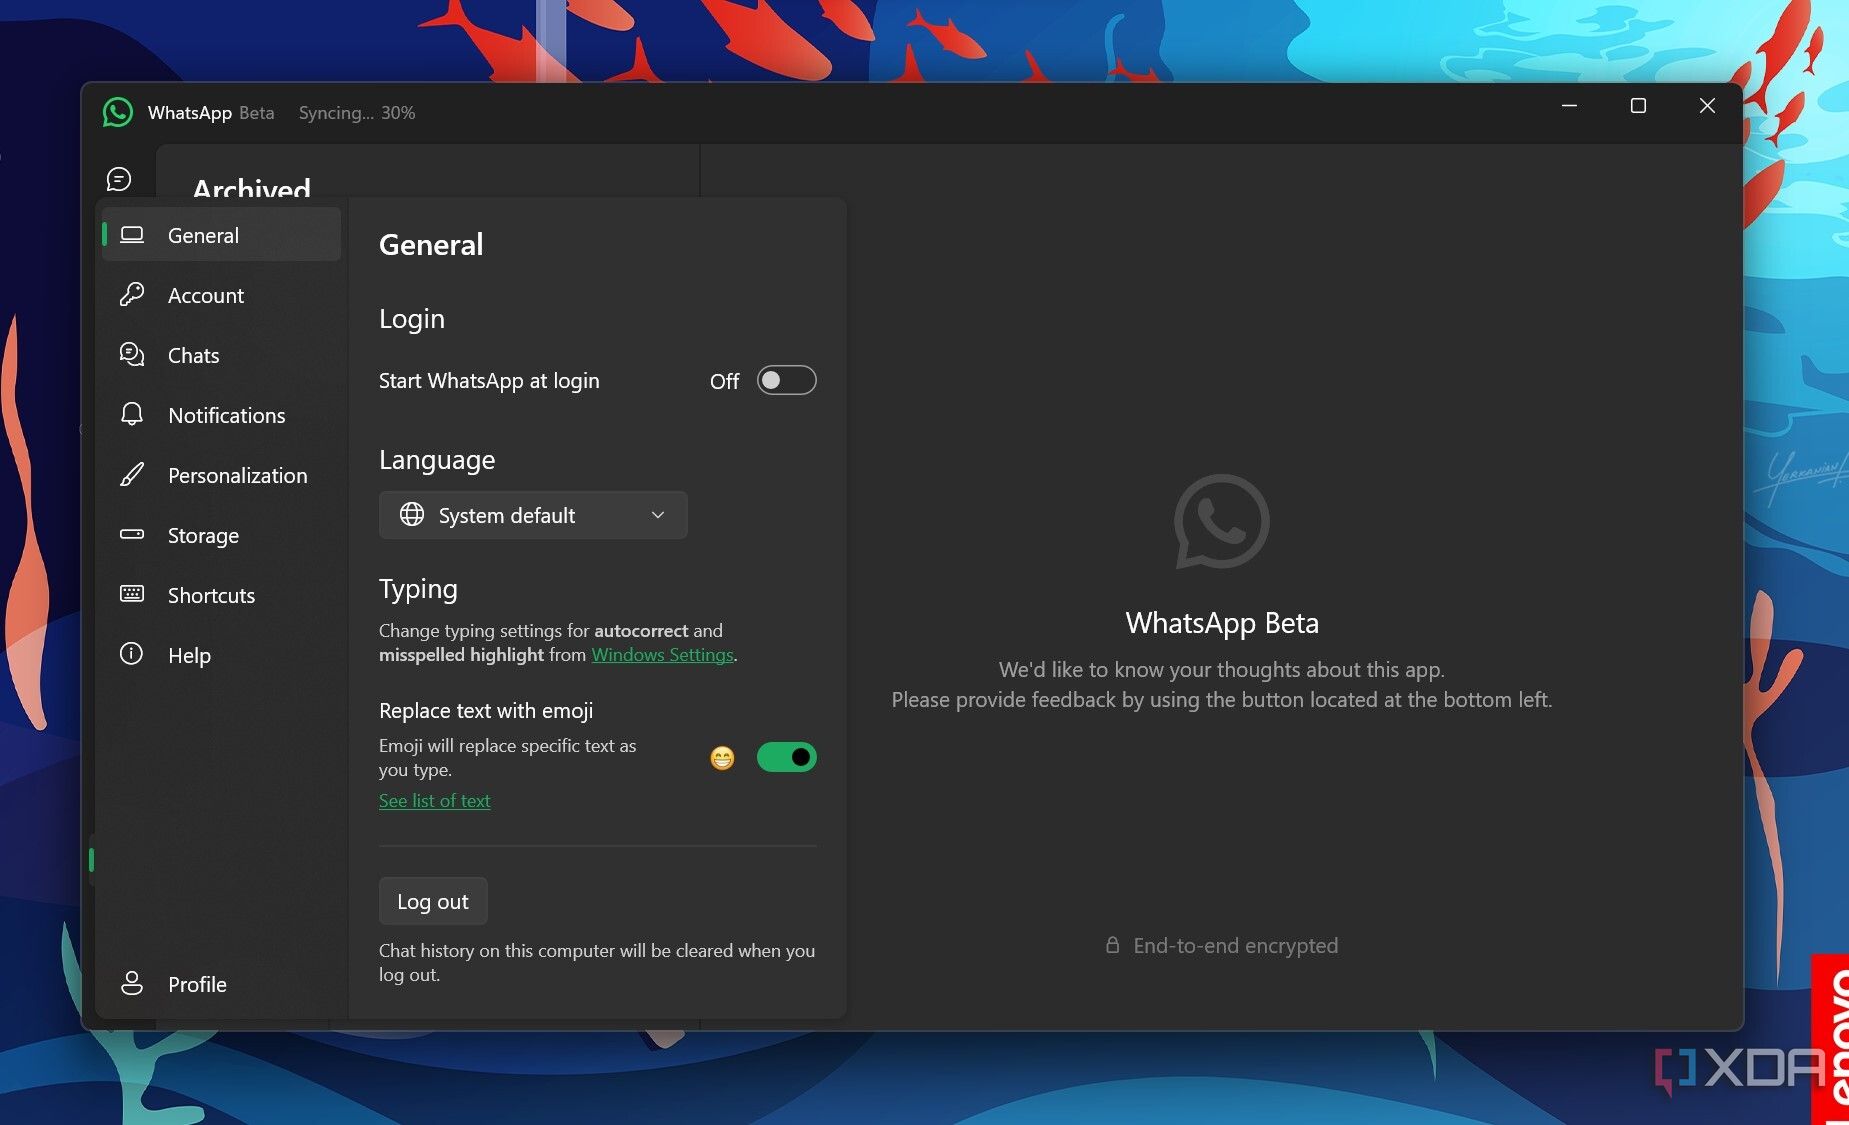Viewport: 1849px width, 1125px height.
Task: Open the System default language dropdown
Action: click(x=533, y=515)
